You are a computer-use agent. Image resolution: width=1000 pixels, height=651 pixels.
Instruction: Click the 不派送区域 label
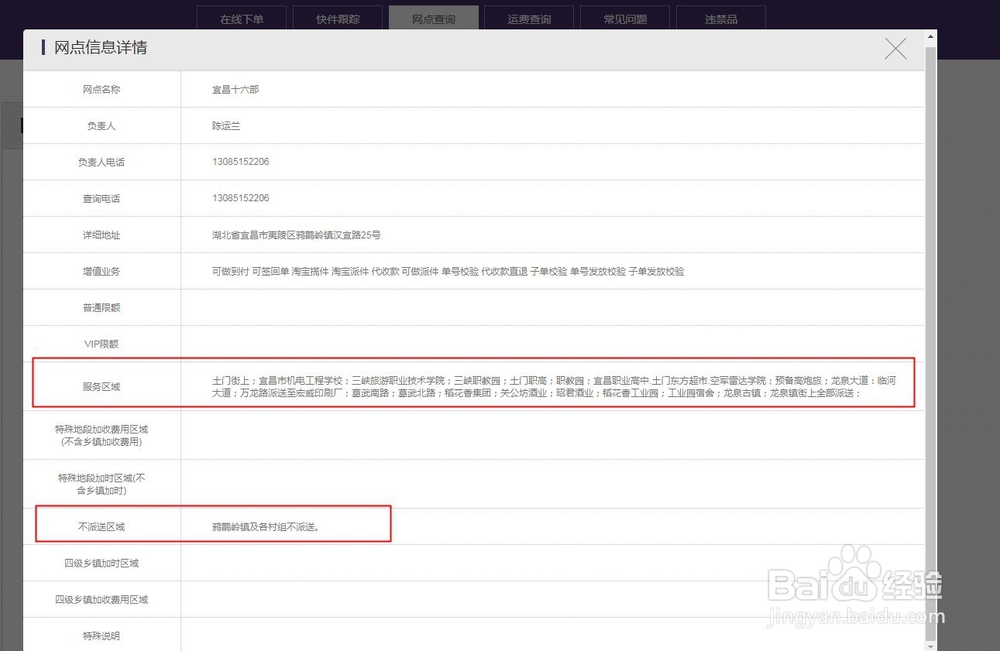101,527
